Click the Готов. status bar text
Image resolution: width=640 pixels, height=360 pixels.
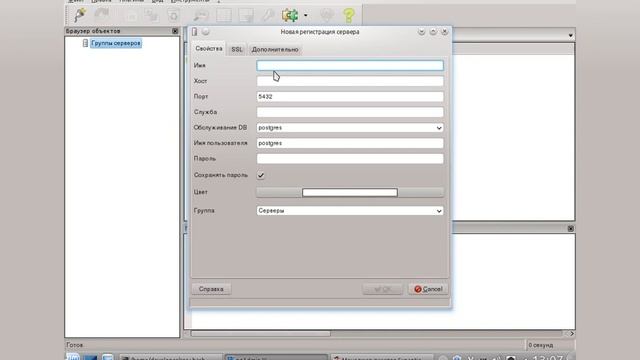click(x=75, y=345)
